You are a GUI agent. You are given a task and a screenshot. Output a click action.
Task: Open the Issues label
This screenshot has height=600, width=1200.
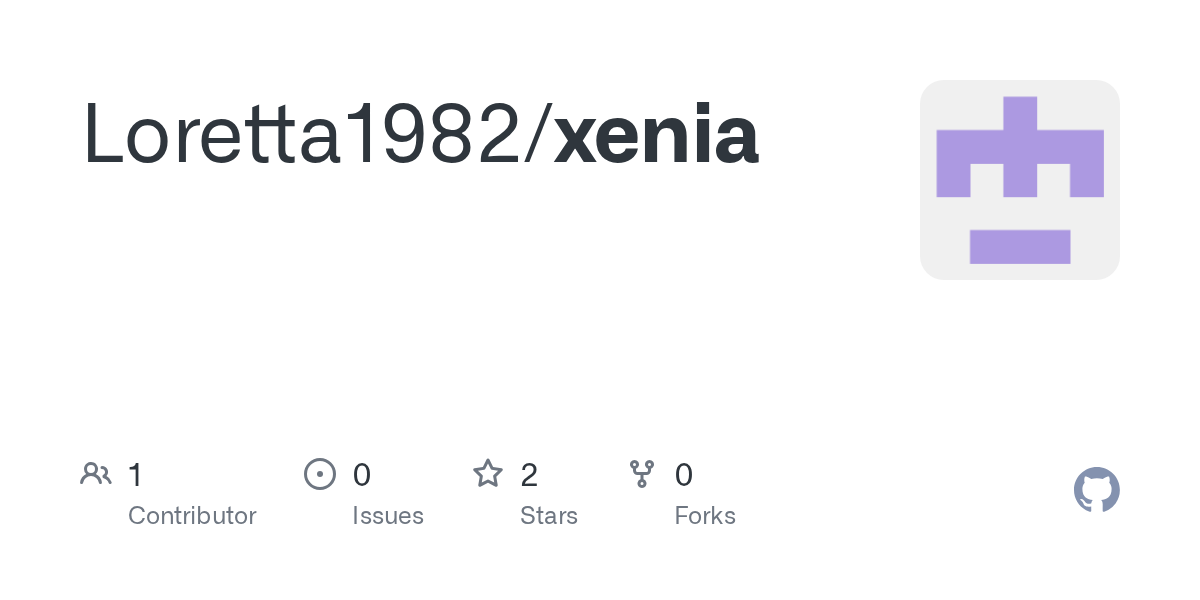(x=388, y=516)
